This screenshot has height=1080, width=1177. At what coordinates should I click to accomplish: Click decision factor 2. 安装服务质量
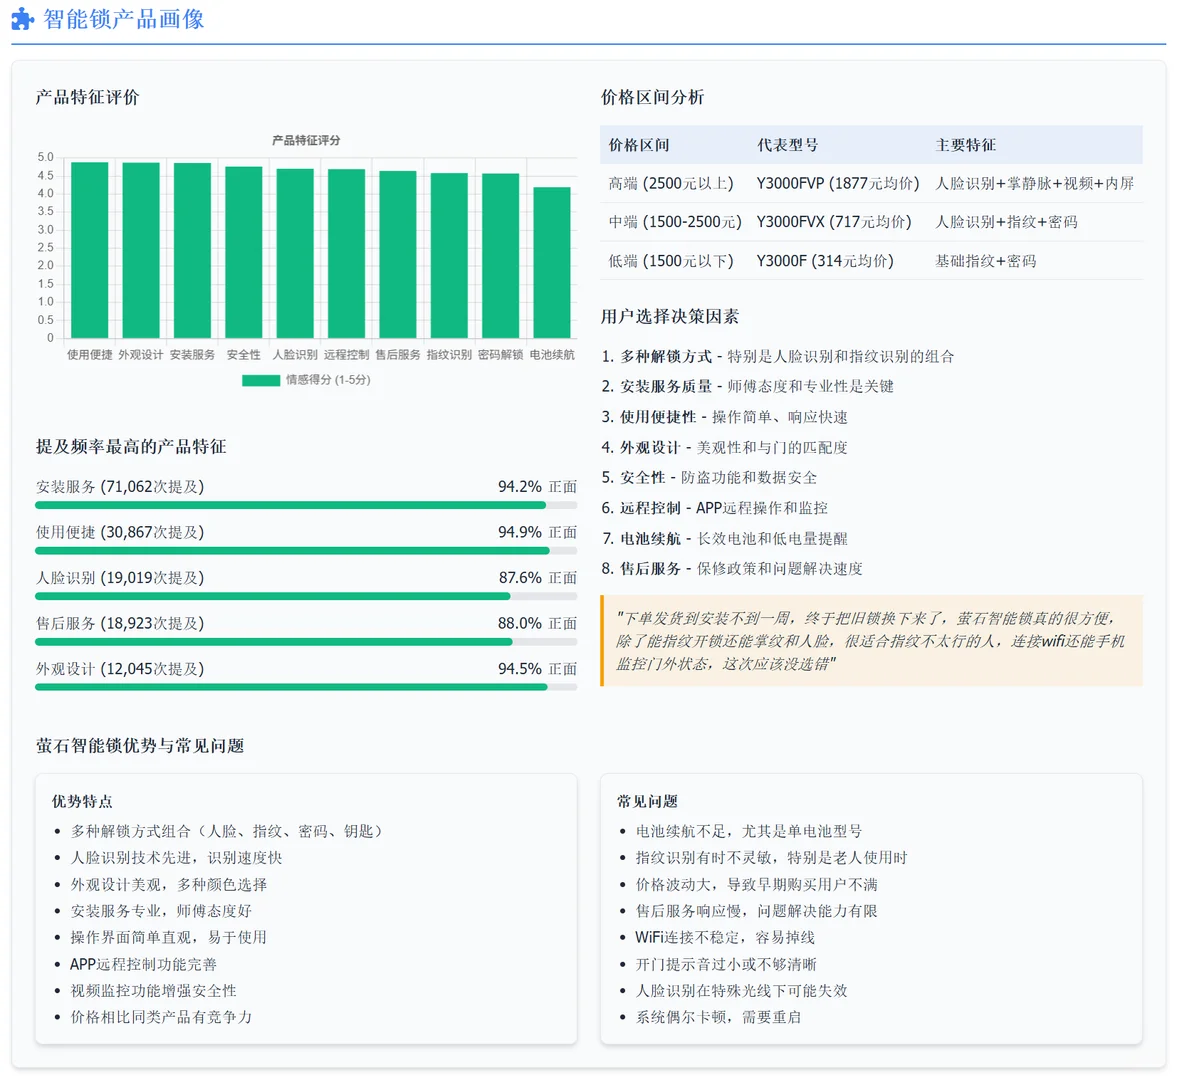748,387
